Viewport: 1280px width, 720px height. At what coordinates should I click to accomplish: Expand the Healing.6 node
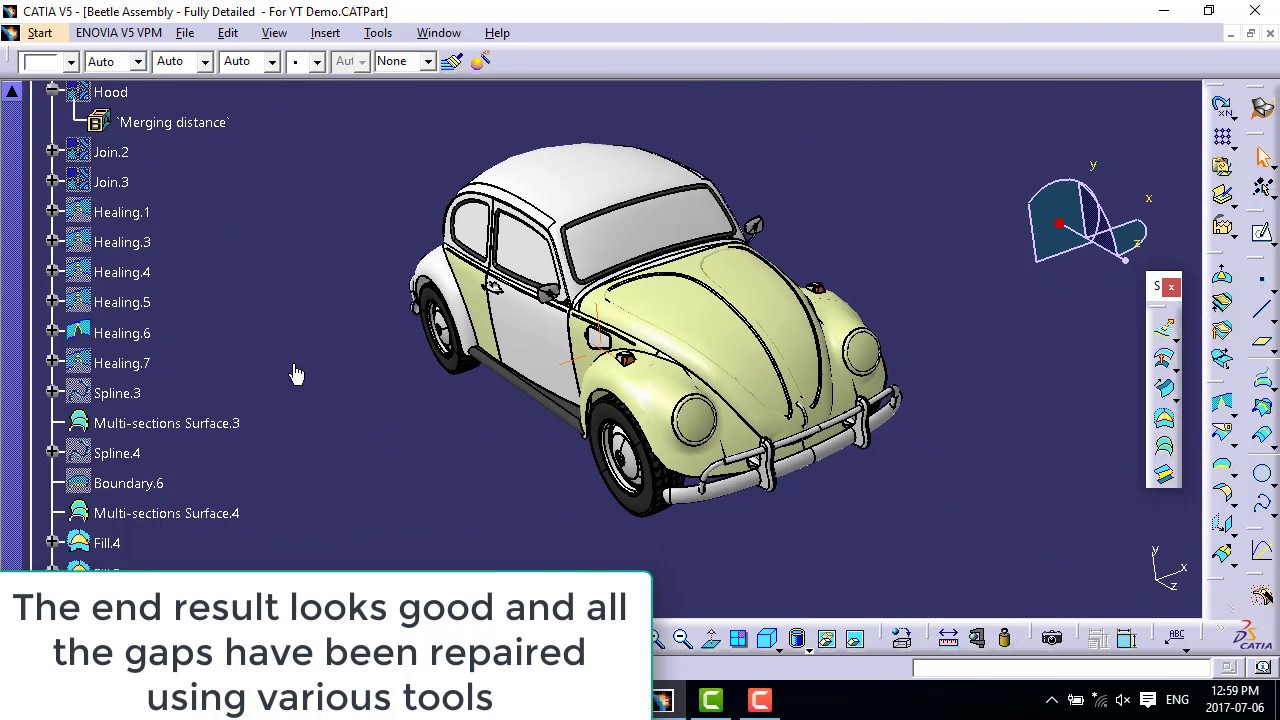click(x=52, y=332)
